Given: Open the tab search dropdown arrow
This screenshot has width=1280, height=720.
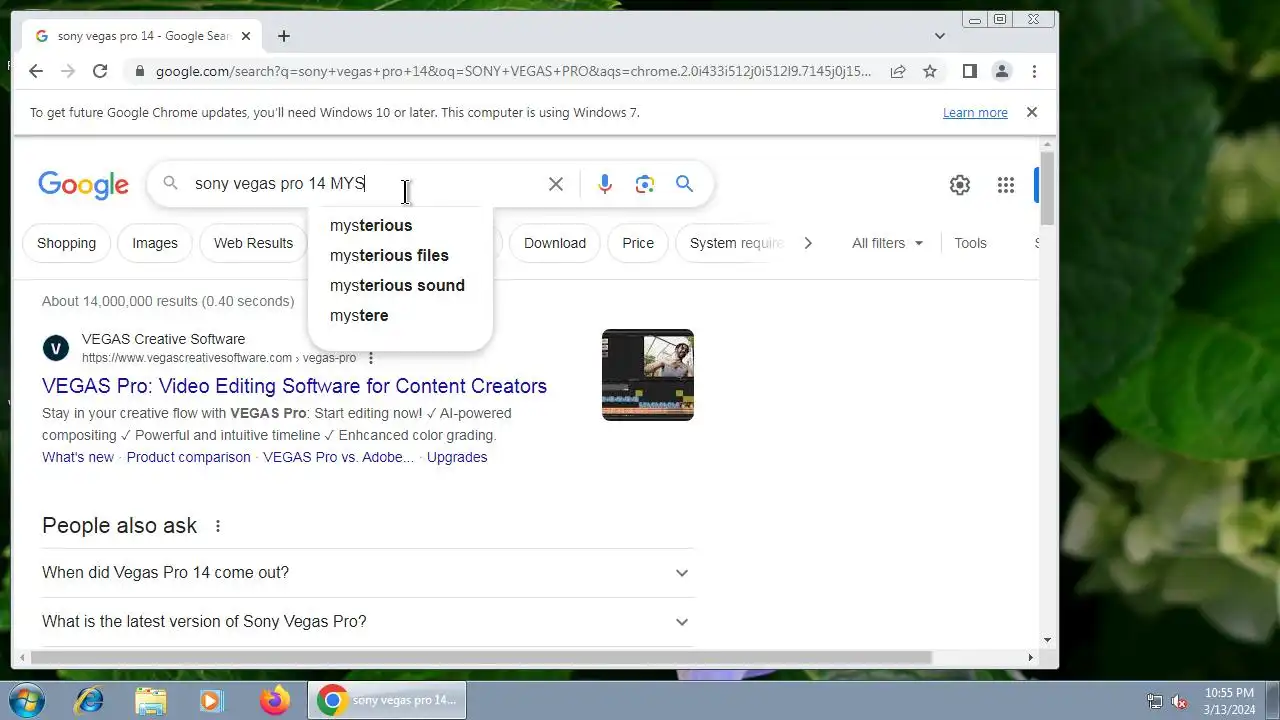Looking at the screenshot, I should click(x=940, y=36).
